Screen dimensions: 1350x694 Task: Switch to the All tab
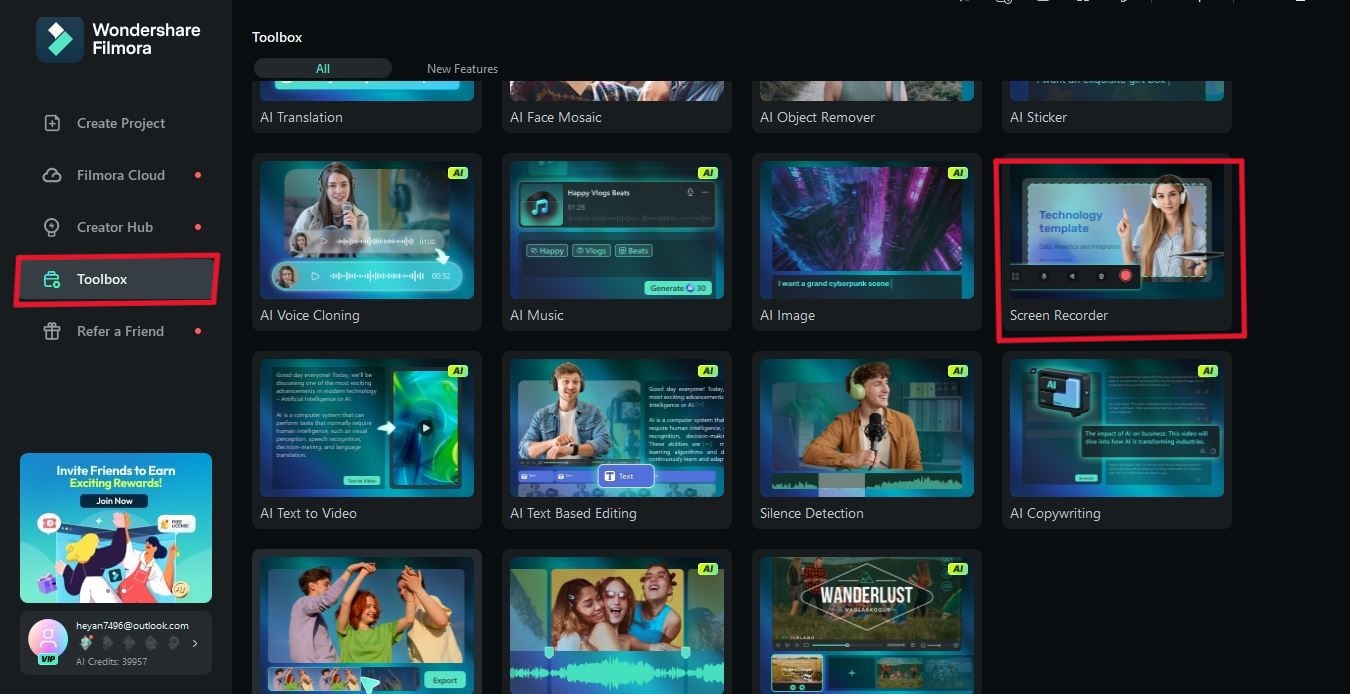point(322,69)
